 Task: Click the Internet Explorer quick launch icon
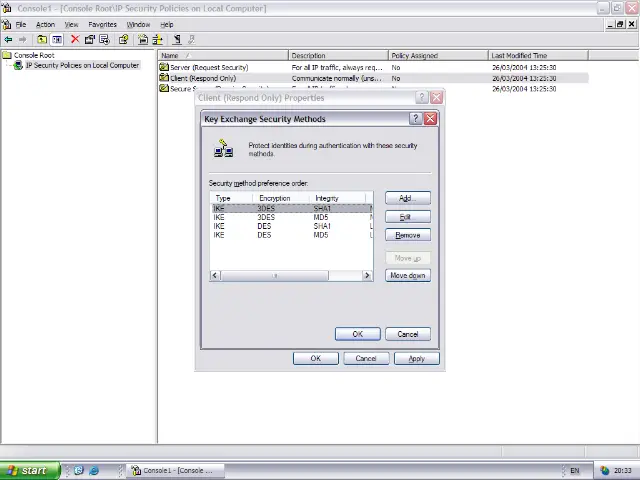pos(94,470)
